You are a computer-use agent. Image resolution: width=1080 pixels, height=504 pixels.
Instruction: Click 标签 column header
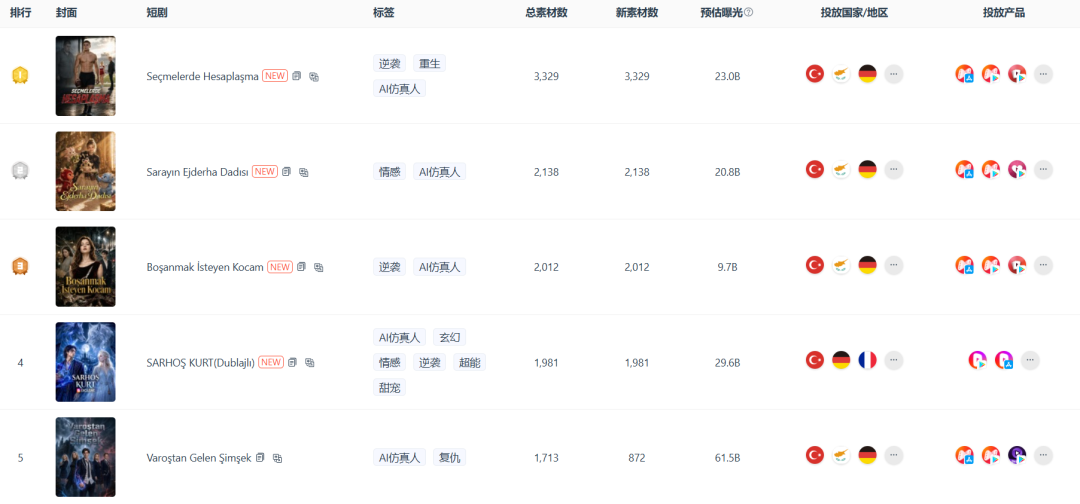point(384,12)
